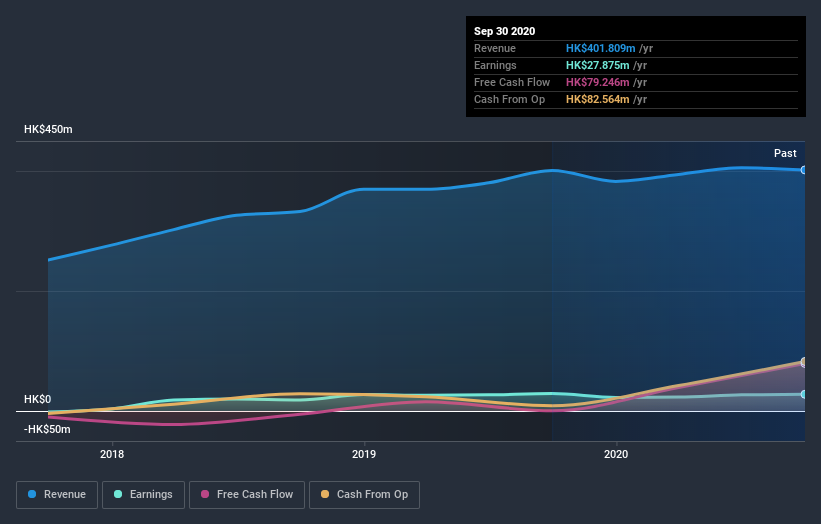Toggle the Earnings legend series
The image size is (821, 524).
pos(143,495)
